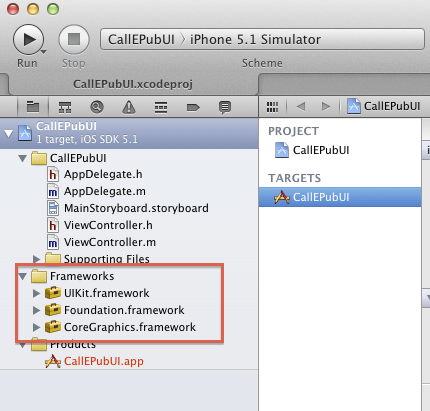
Task: Click the target application icon in TARGETS
Action: 282,197
